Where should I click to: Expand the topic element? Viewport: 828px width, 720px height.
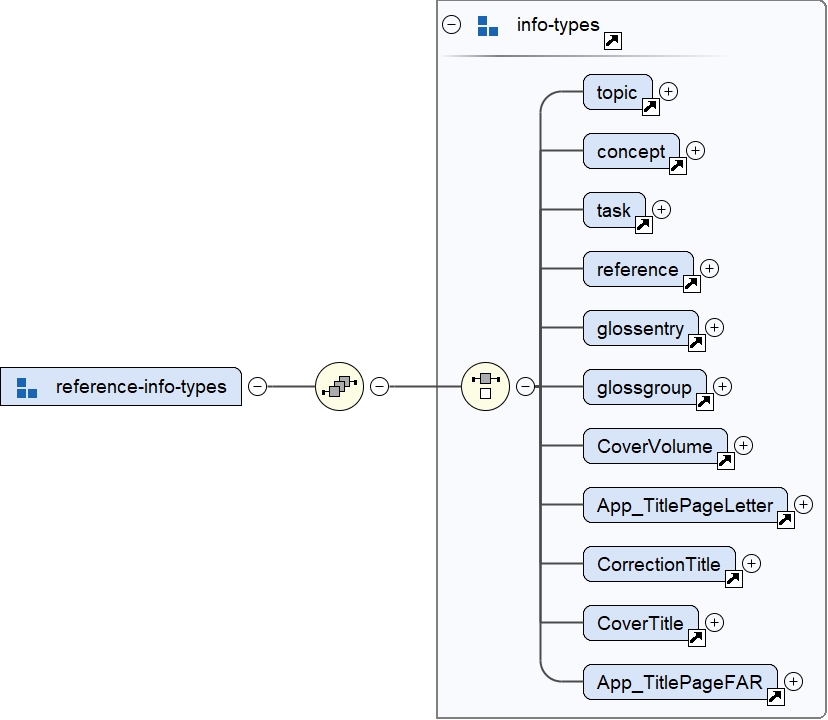click(x=669, y=91)
